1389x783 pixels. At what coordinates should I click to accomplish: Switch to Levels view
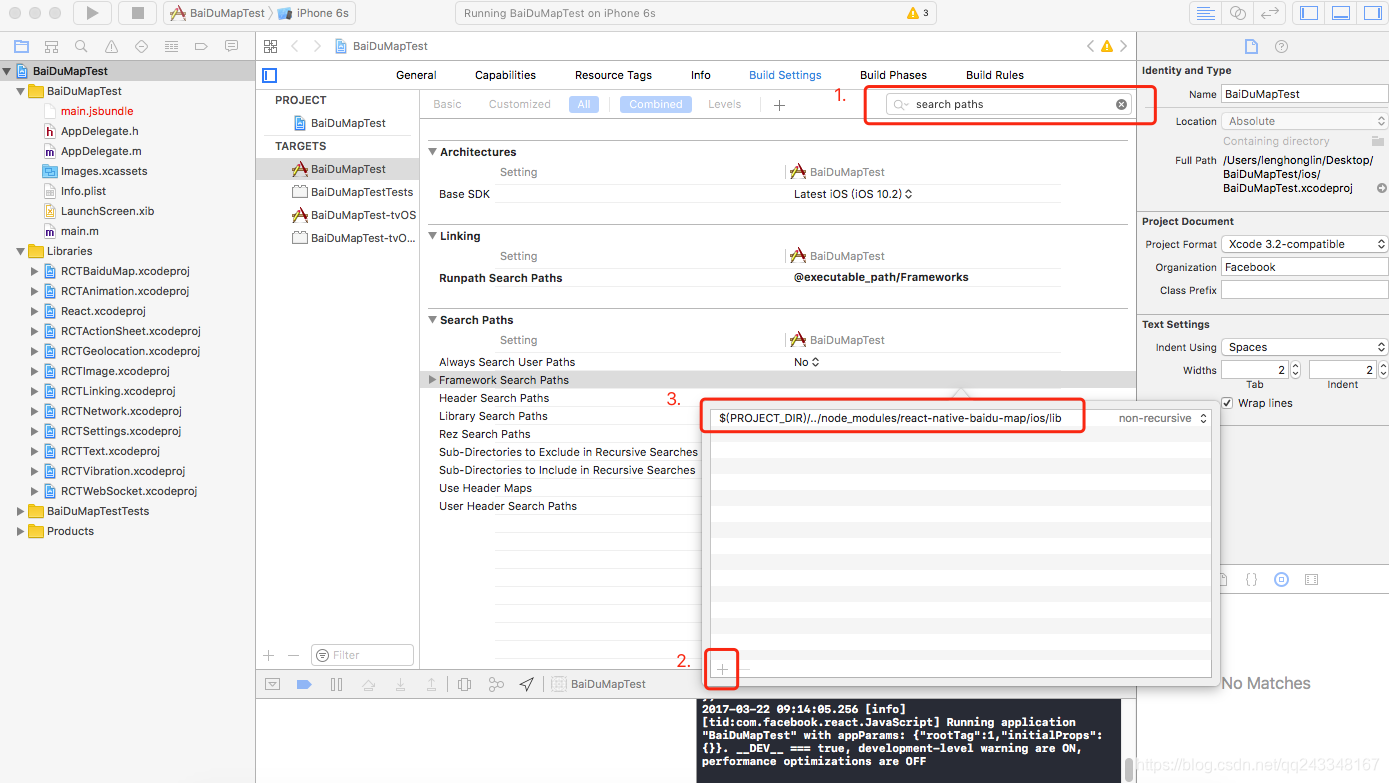(x=724, y=104)
